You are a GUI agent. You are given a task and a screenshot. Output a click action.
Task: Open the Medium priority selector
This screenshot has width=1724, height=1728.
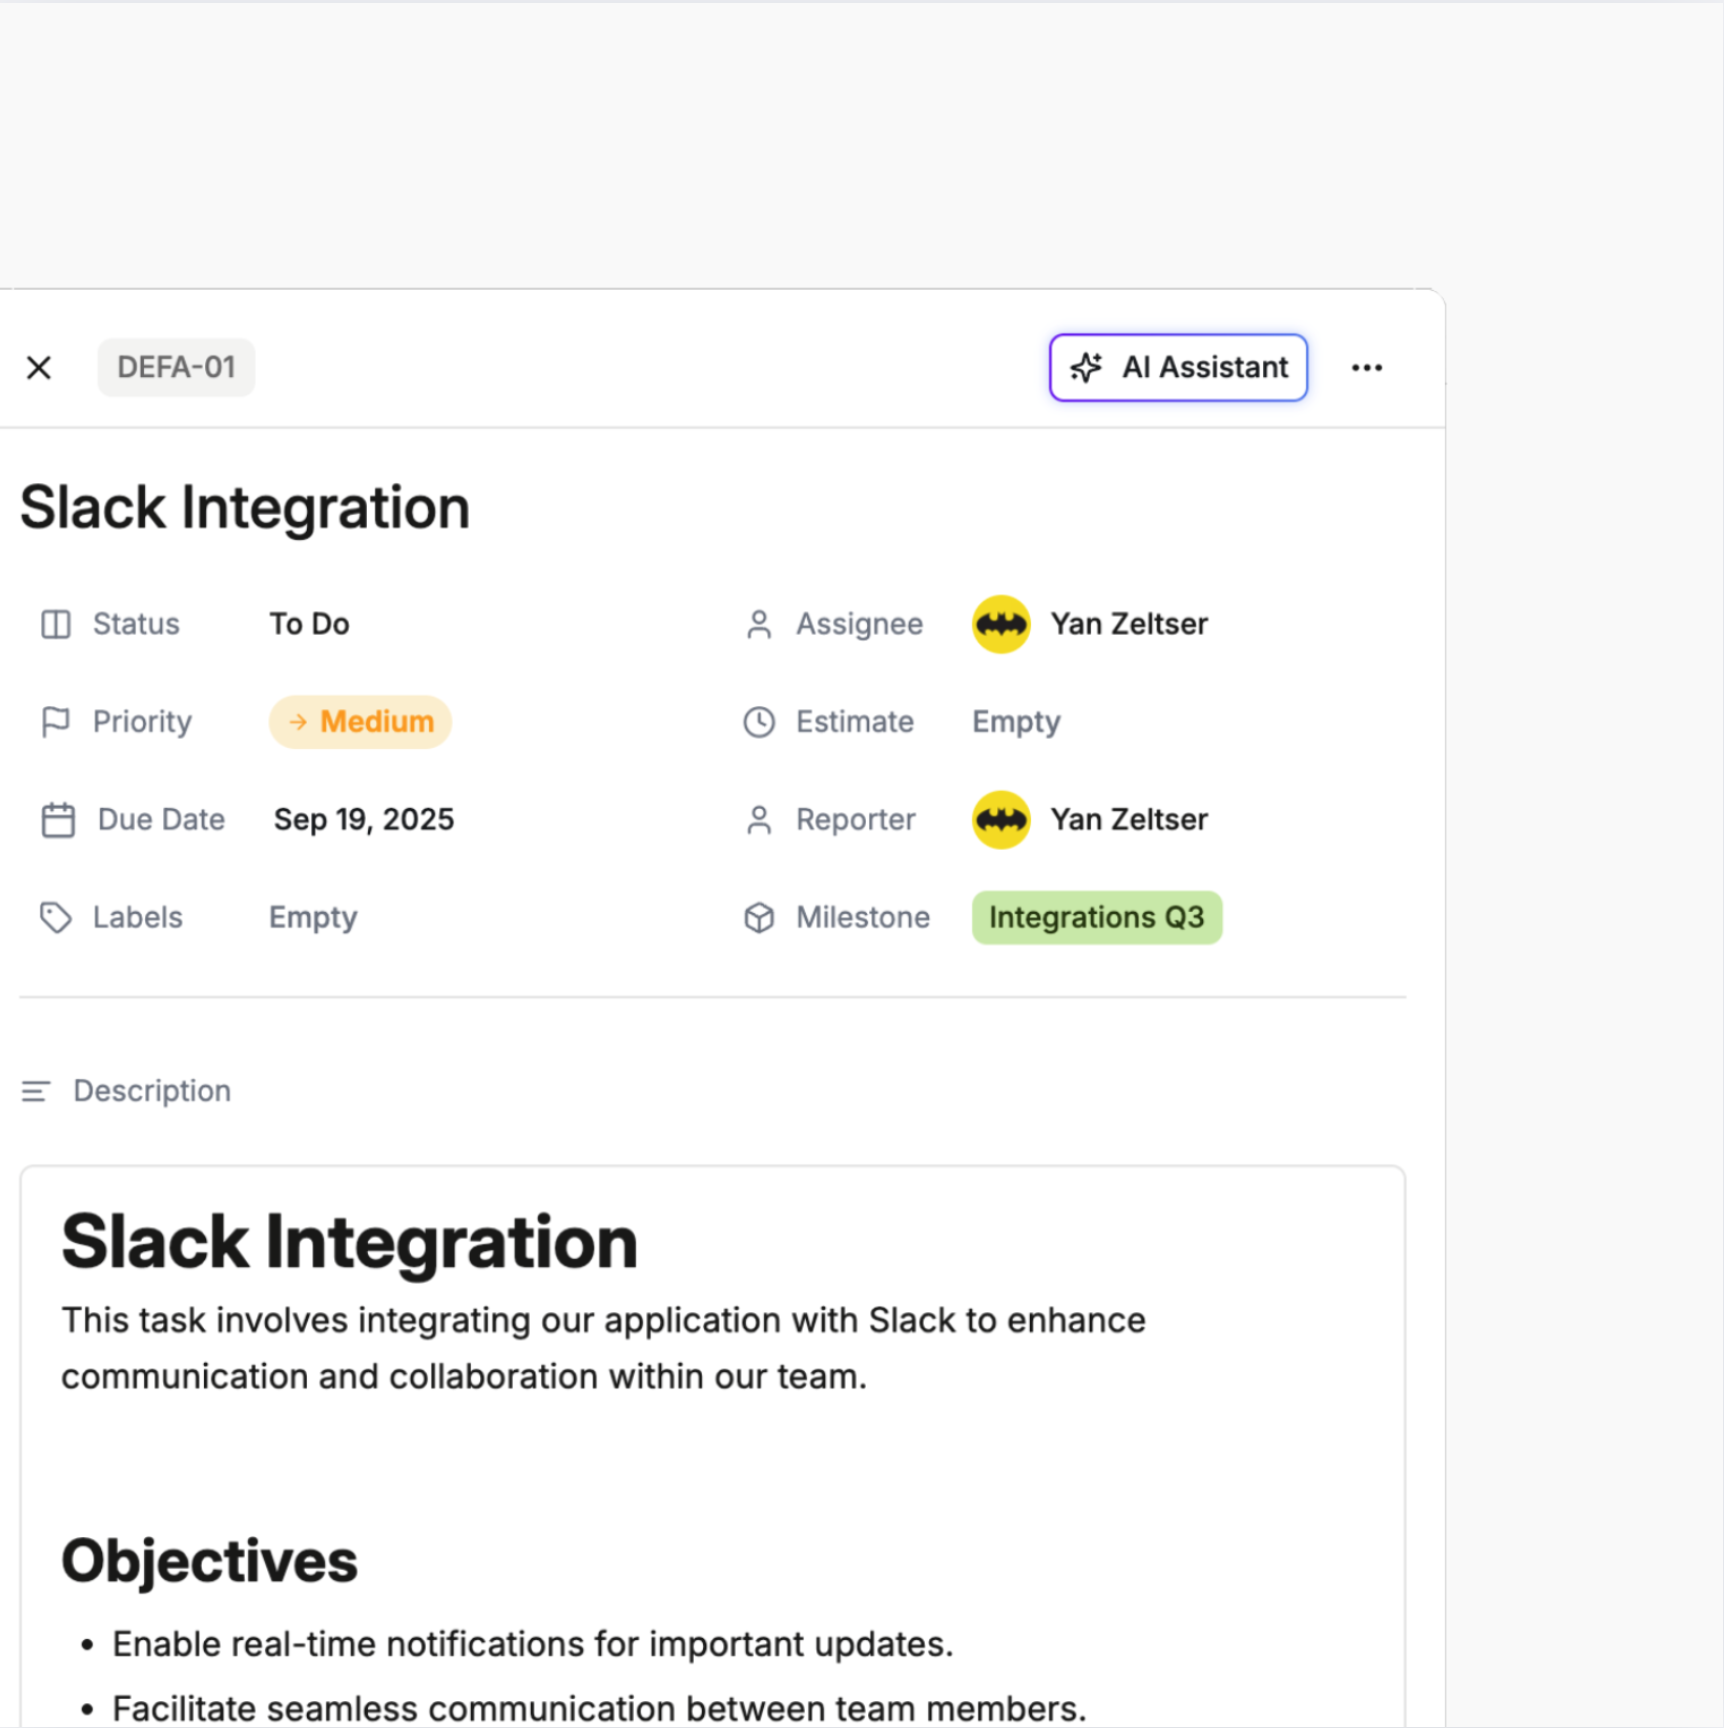(x=360, y=722)
